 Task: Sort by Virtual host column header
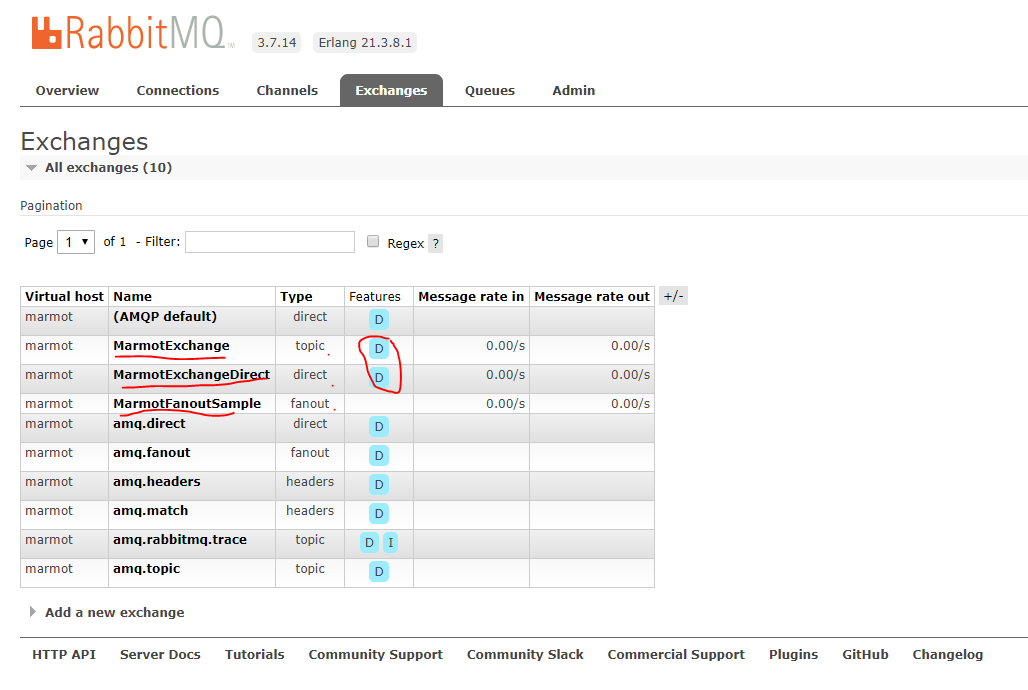(64, 296)
